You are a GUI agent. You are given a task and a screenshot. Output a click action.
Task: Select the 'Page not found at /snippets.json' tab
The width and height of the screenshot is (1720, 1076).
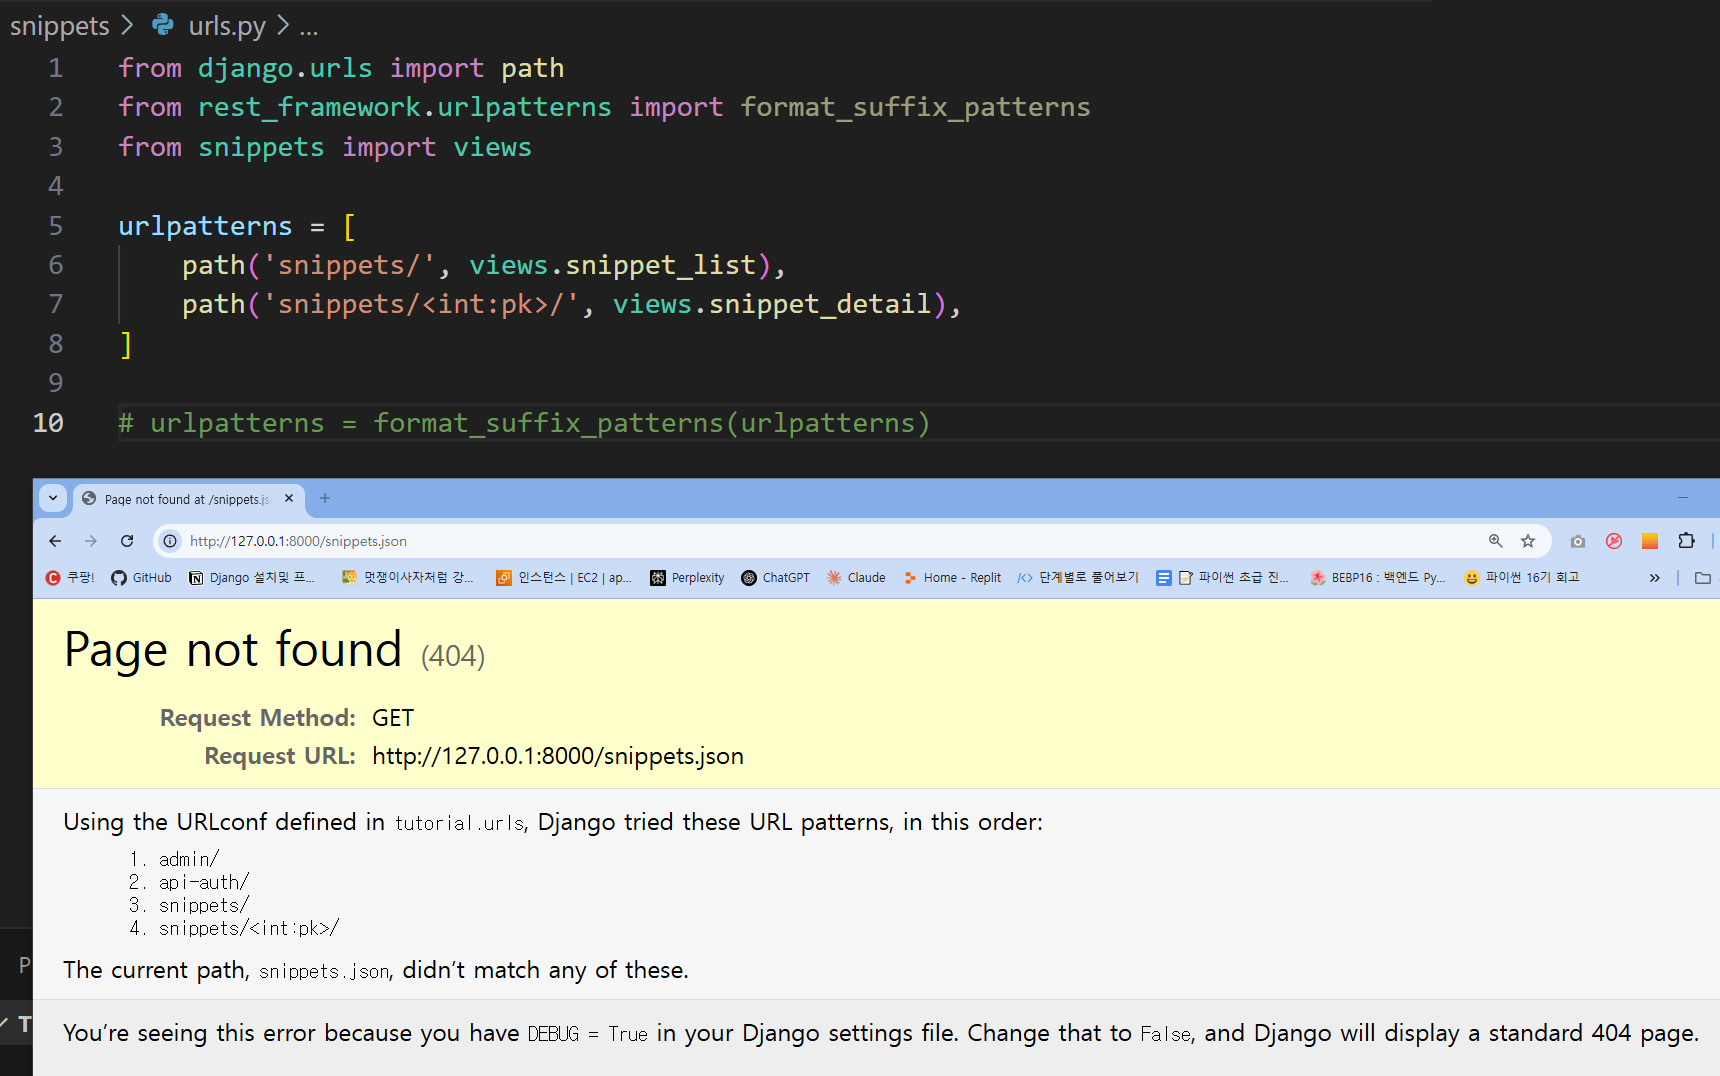[187, 499]
